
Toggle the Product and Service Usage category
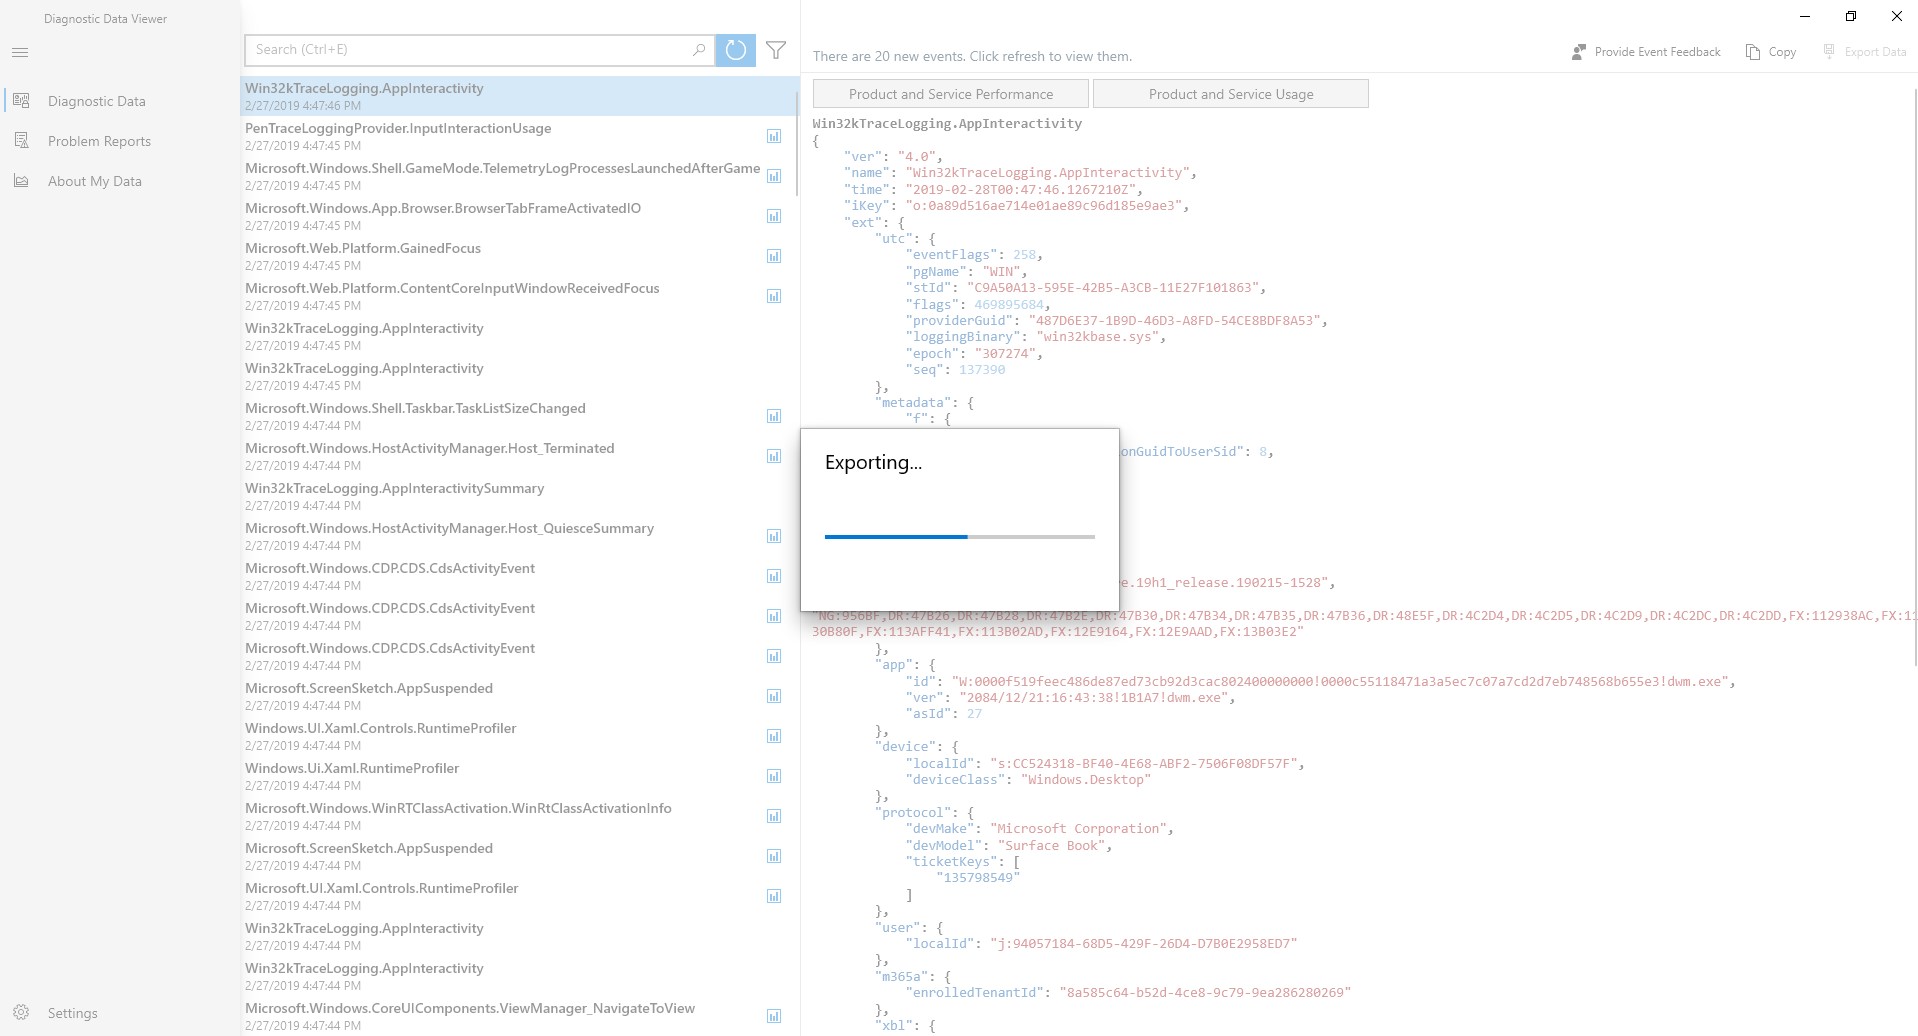pyautogui.click(x=1231, y=93)
